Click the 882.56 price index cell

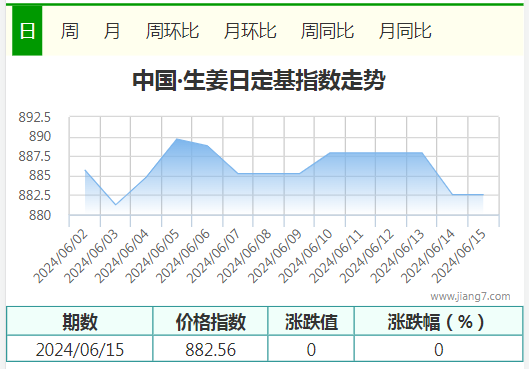210,349
